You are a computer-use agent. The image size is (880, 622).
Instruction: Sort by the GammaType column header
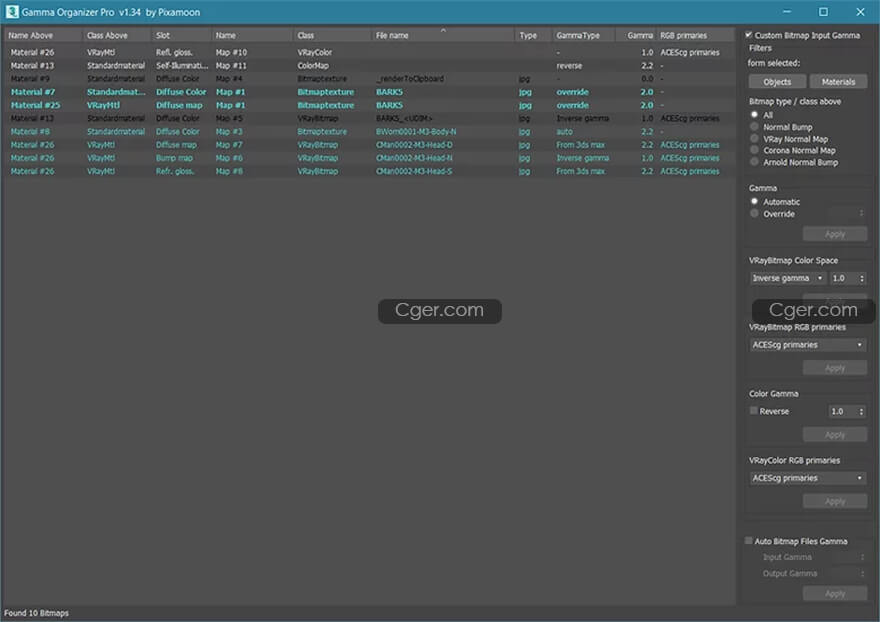(584, 35)
